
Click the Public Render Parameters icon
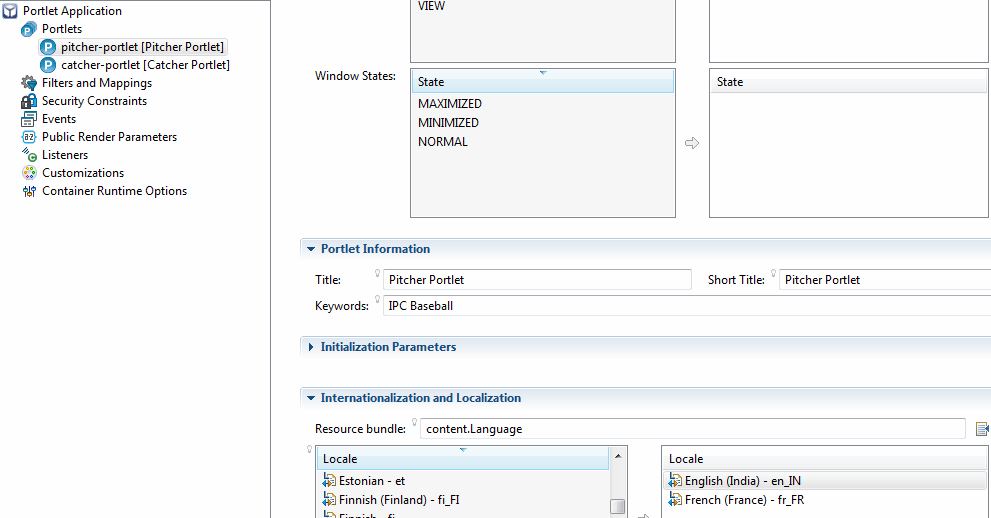tap(29, 137)
